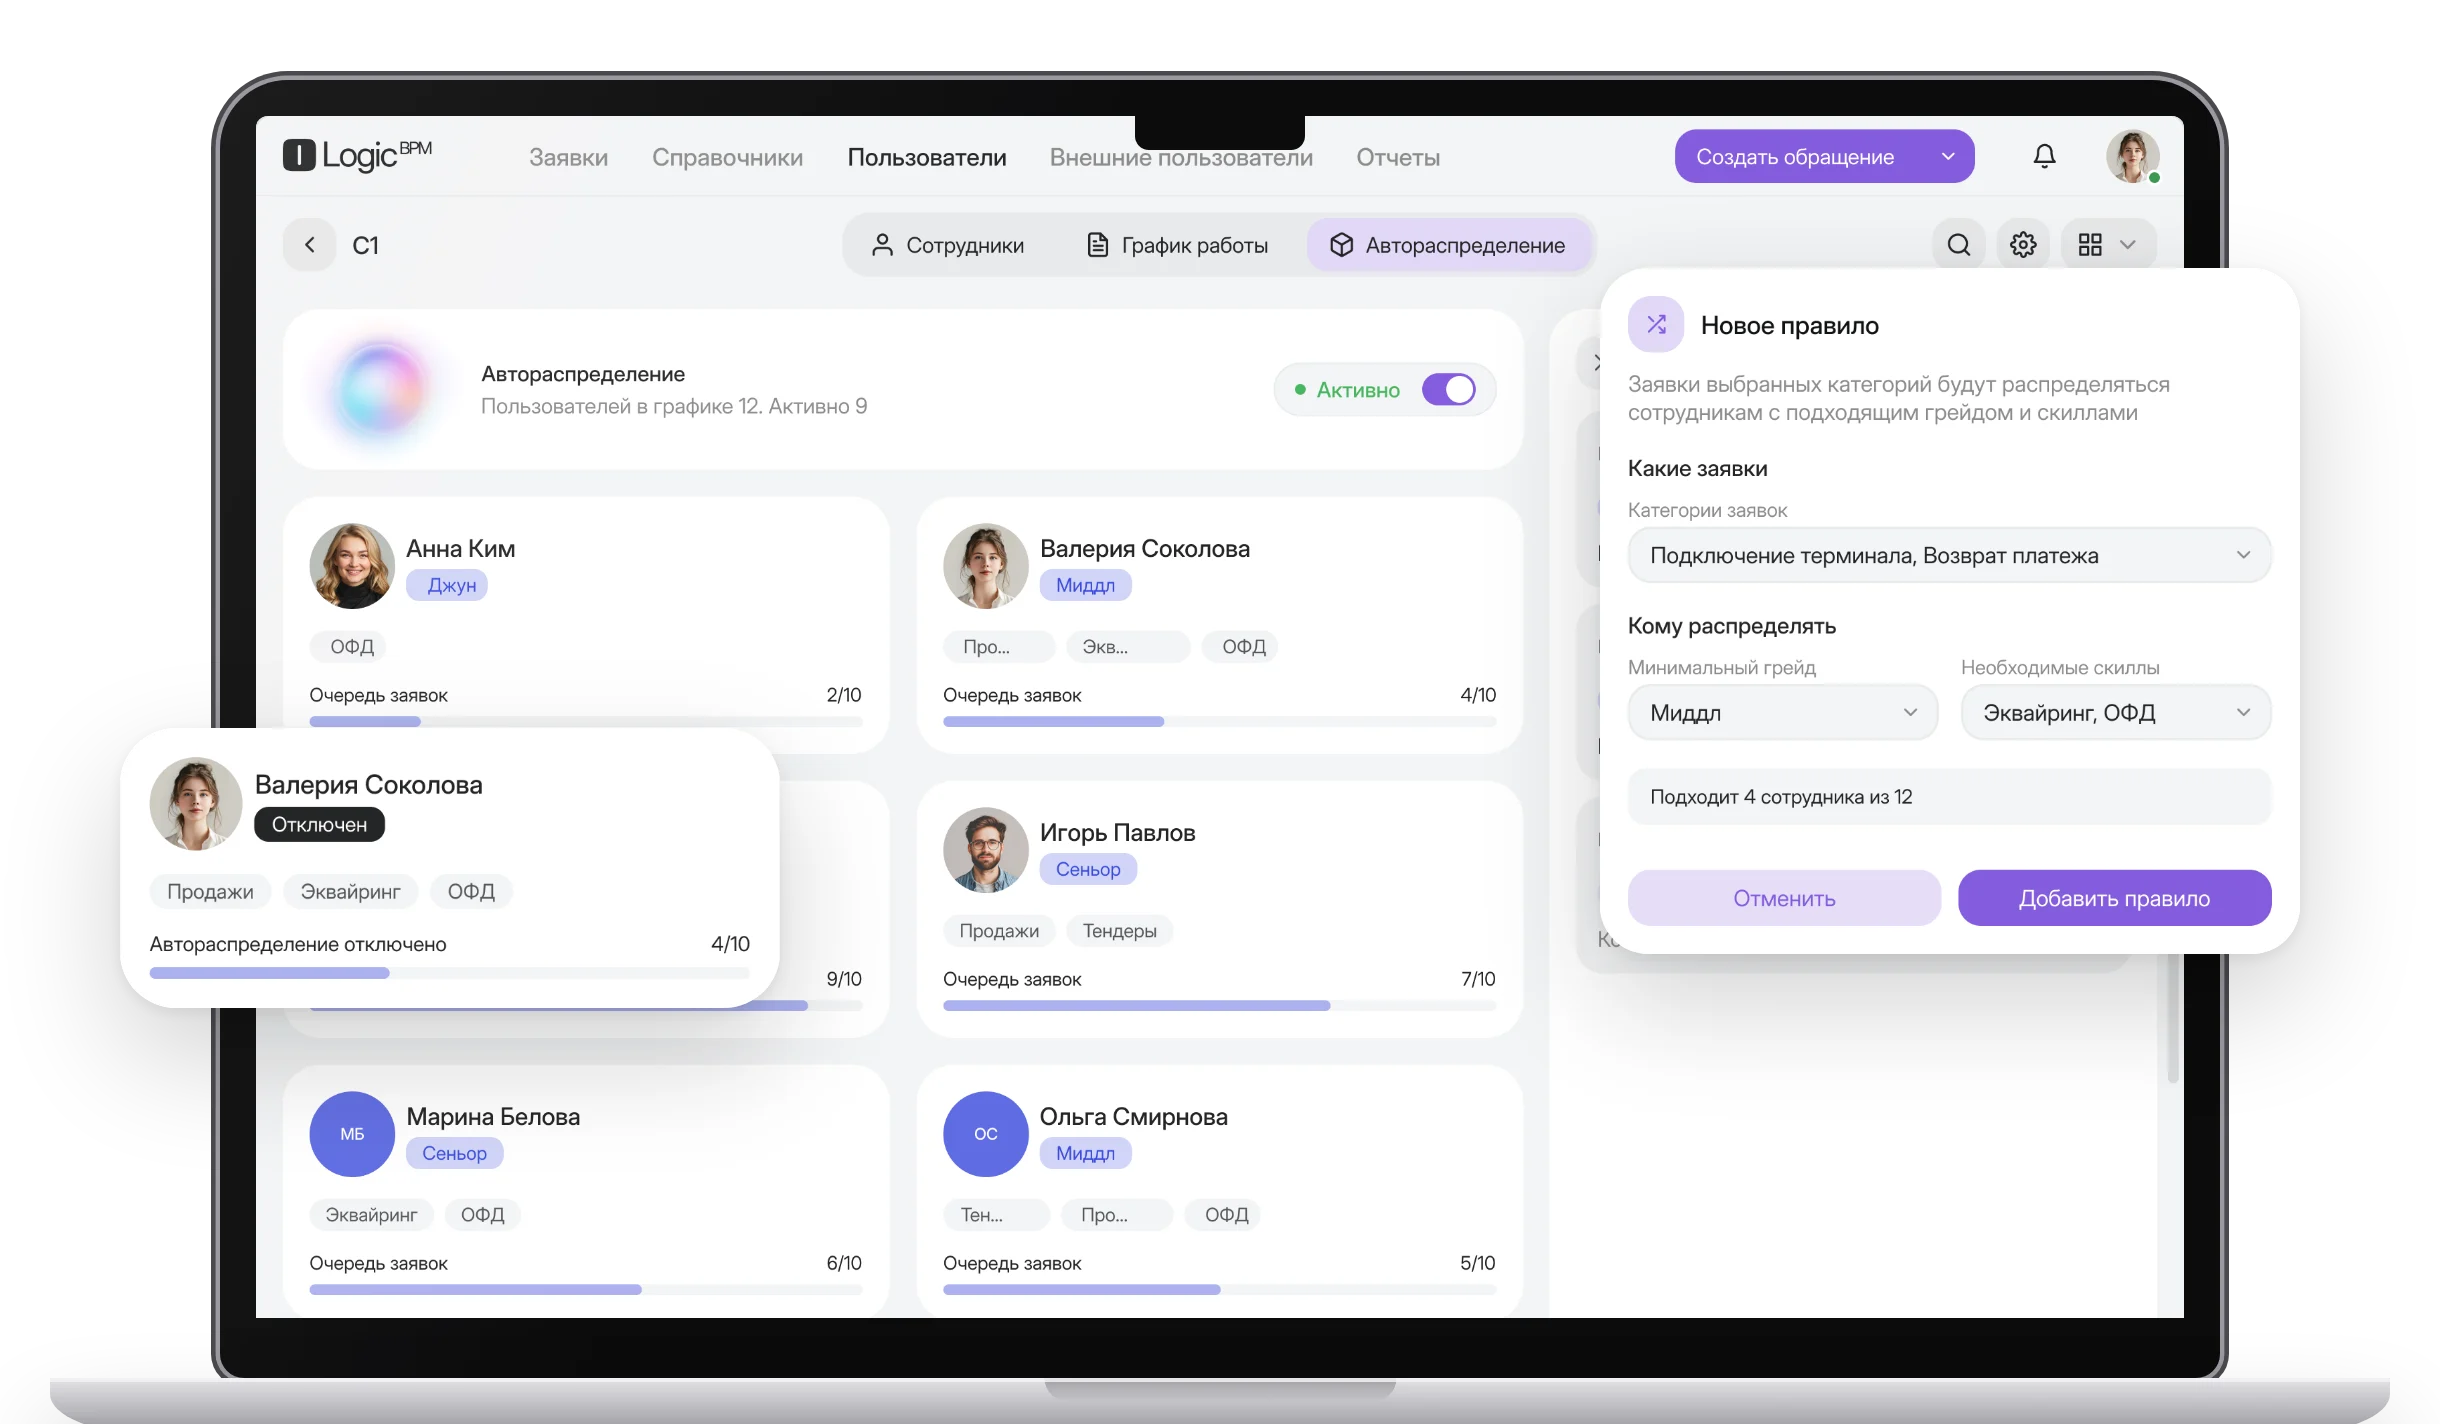The width and height of the screenshot is (2440, 1424).
Task: Click the ОС initials avatar
Action: click(985, 1133)
